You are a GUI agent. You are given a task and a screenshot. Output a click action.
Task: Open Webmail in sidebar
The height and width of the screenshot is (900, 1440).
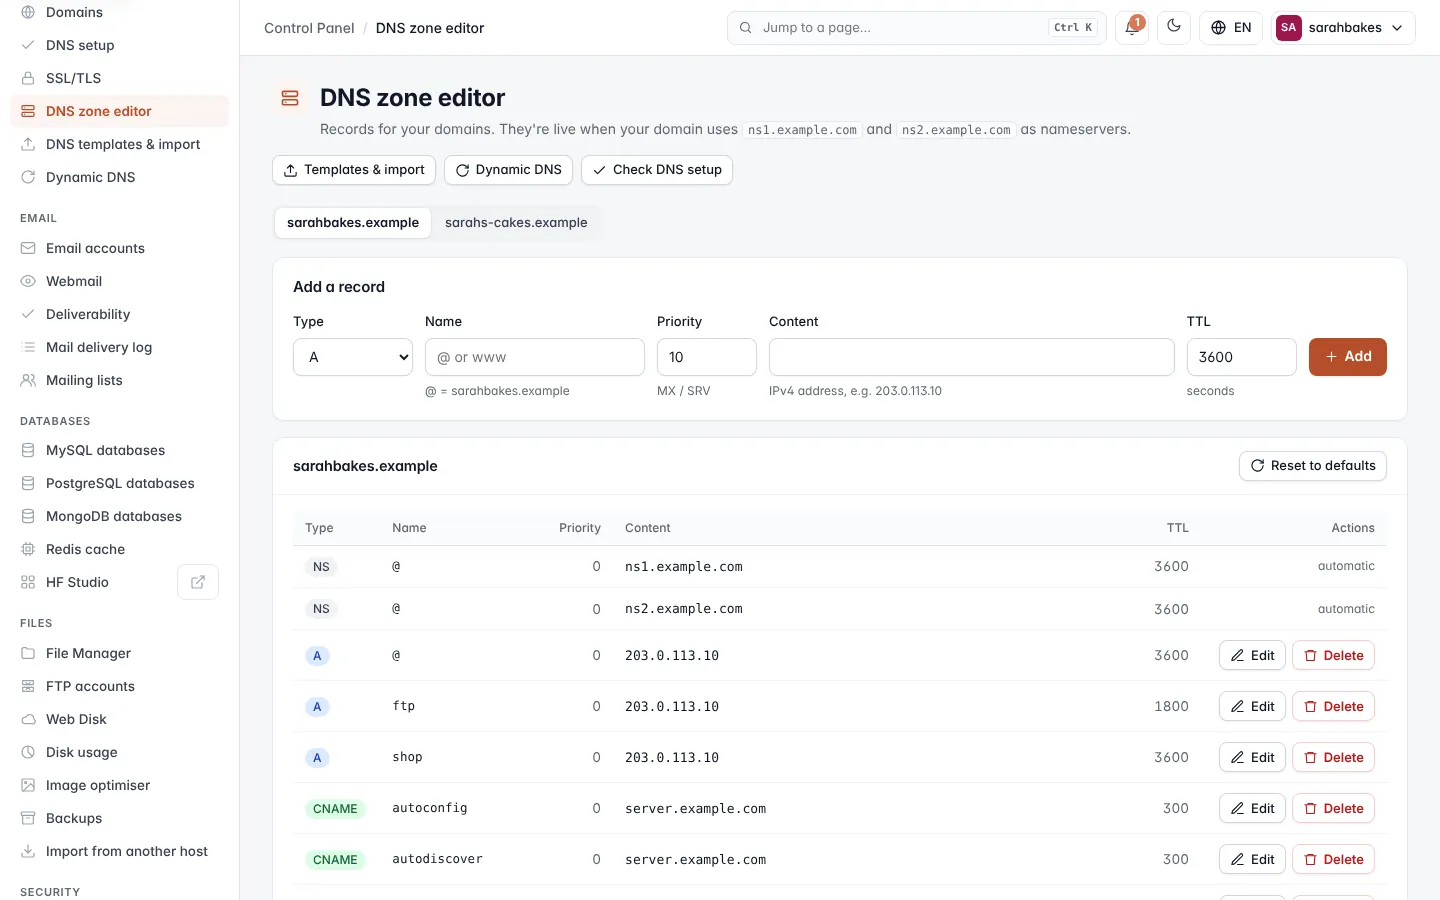click(119, 281)
